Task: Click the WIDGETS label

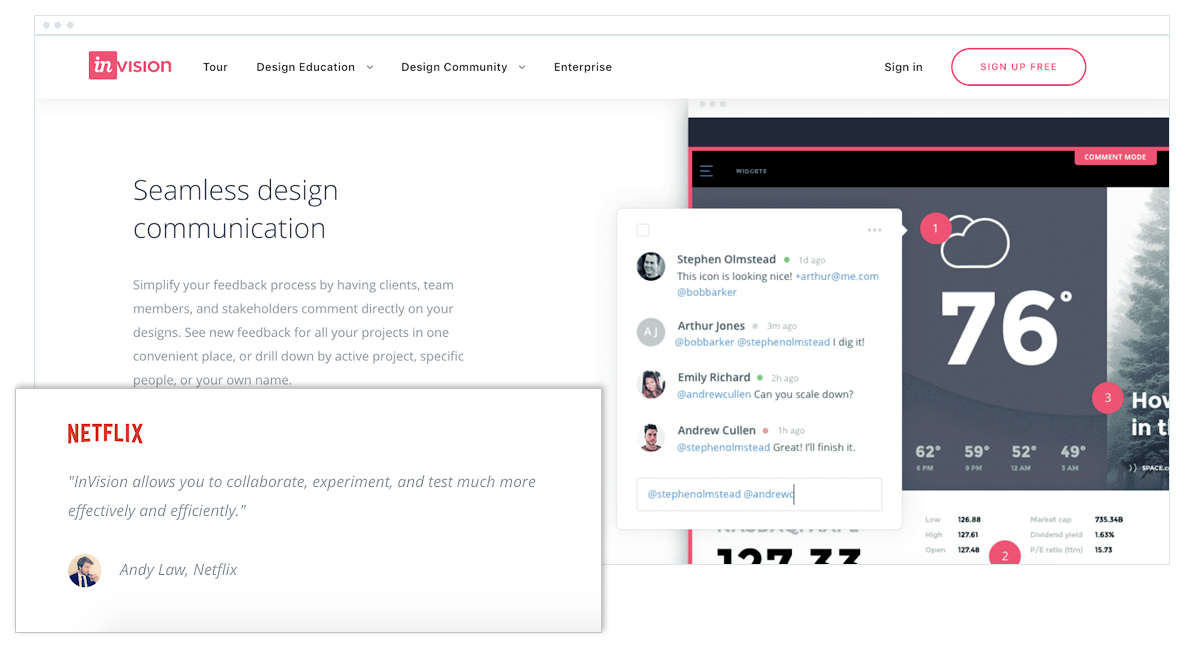Action: 751,171
